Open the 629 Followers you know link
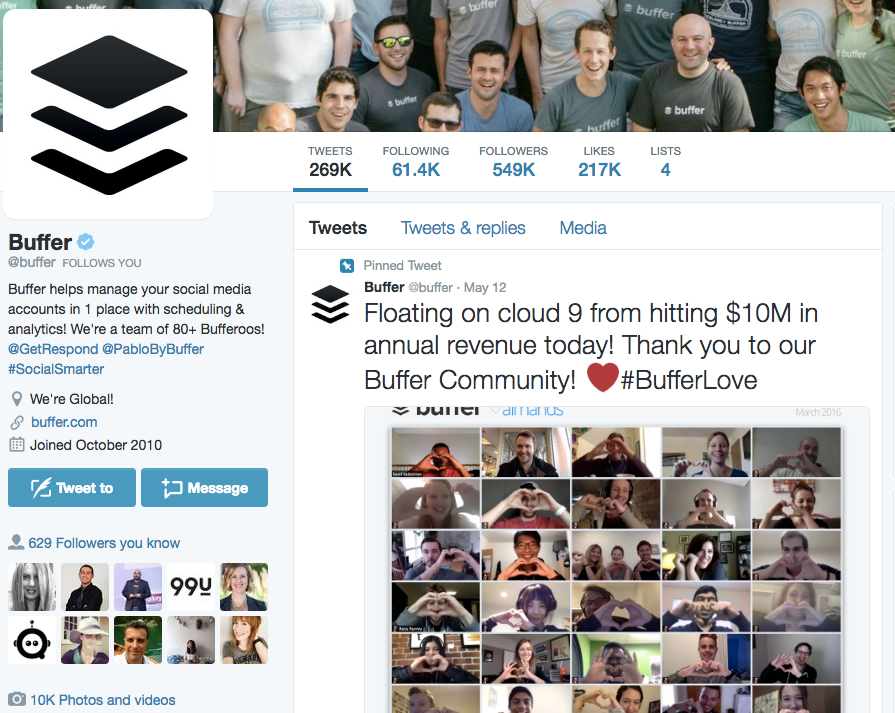Screen dimensions: 895x713 click(104, 543)
